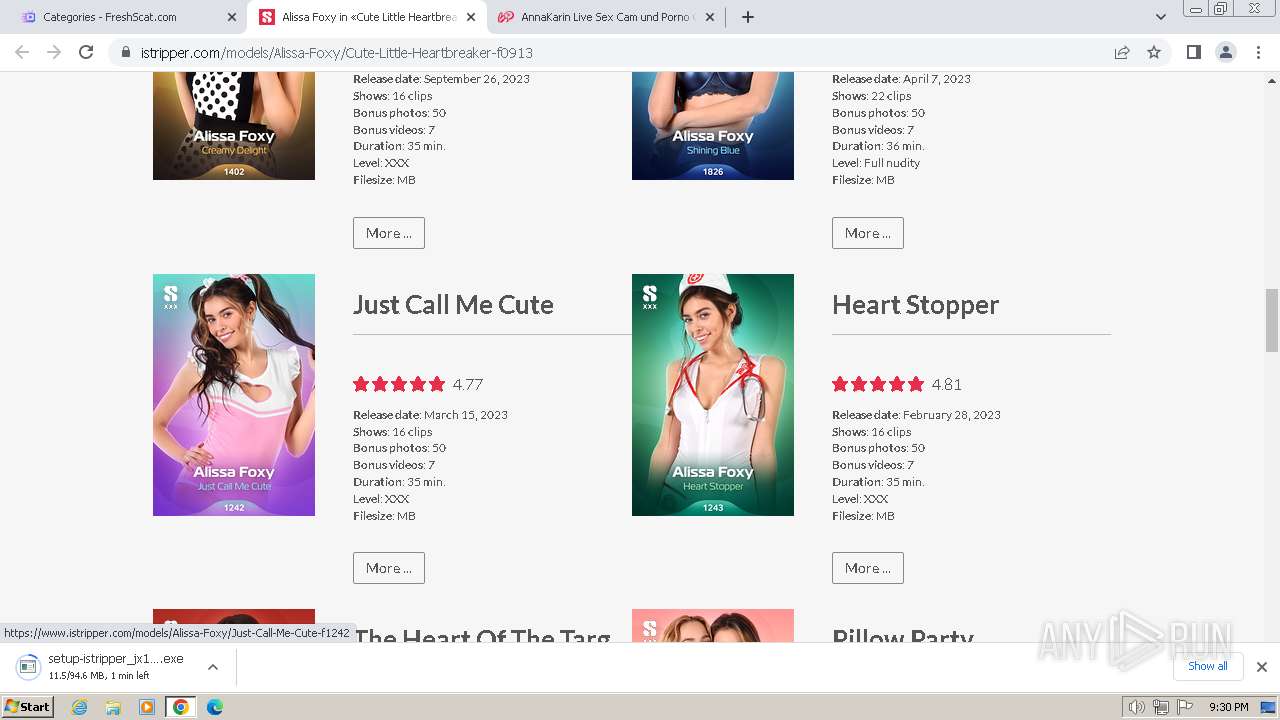Bookmark this page with the star icon
This screenshot has height=720, width=1280.
1154,52
